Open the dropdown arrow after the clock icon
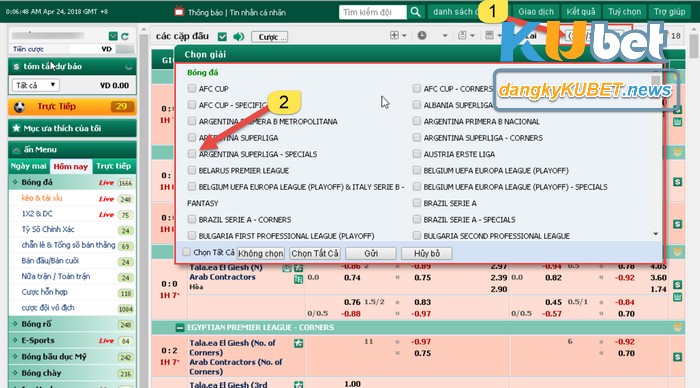This screenshot has height=388, width=700. [x=445, y=35]
